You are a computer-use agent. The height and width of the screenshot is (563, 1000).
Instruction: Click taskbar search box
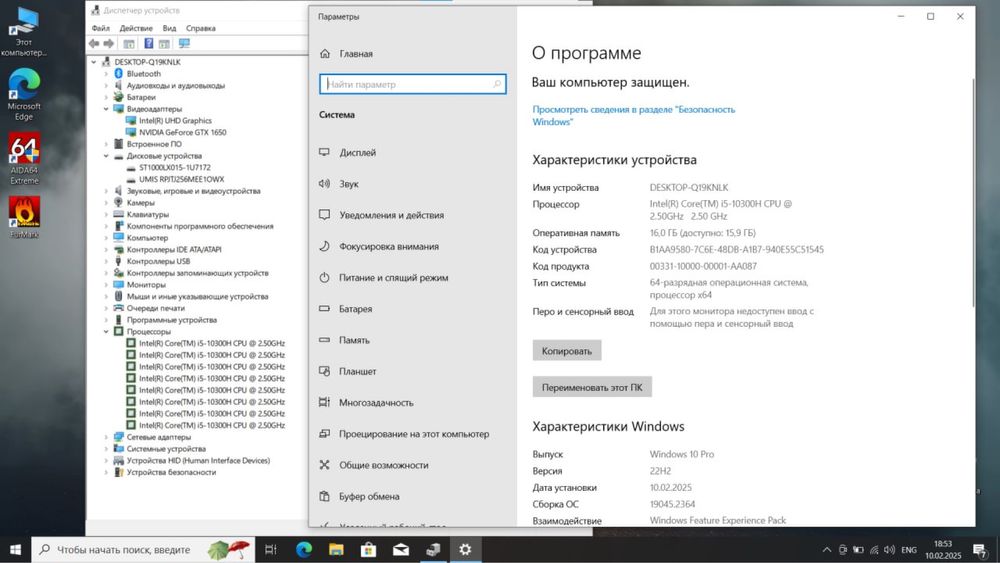143,550
